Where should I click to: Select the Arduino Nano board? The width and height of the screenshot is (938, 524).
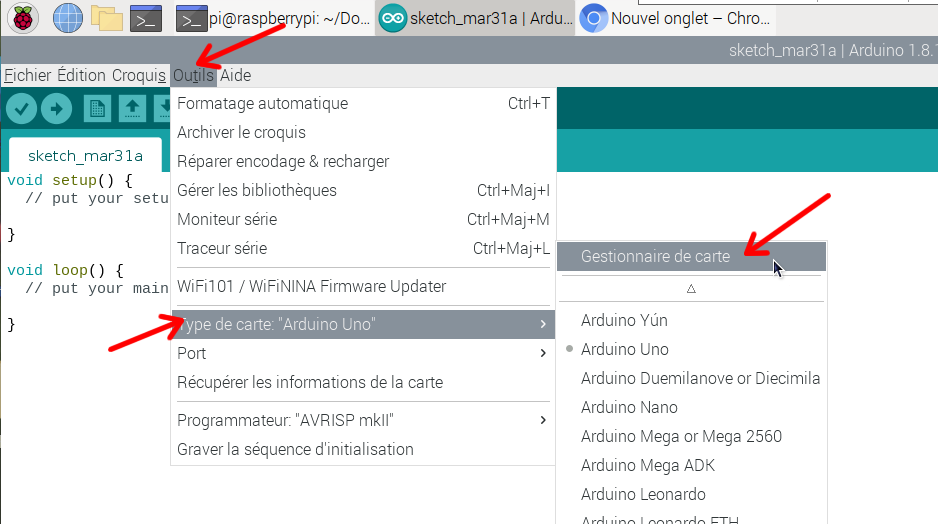tap(692, 407)
